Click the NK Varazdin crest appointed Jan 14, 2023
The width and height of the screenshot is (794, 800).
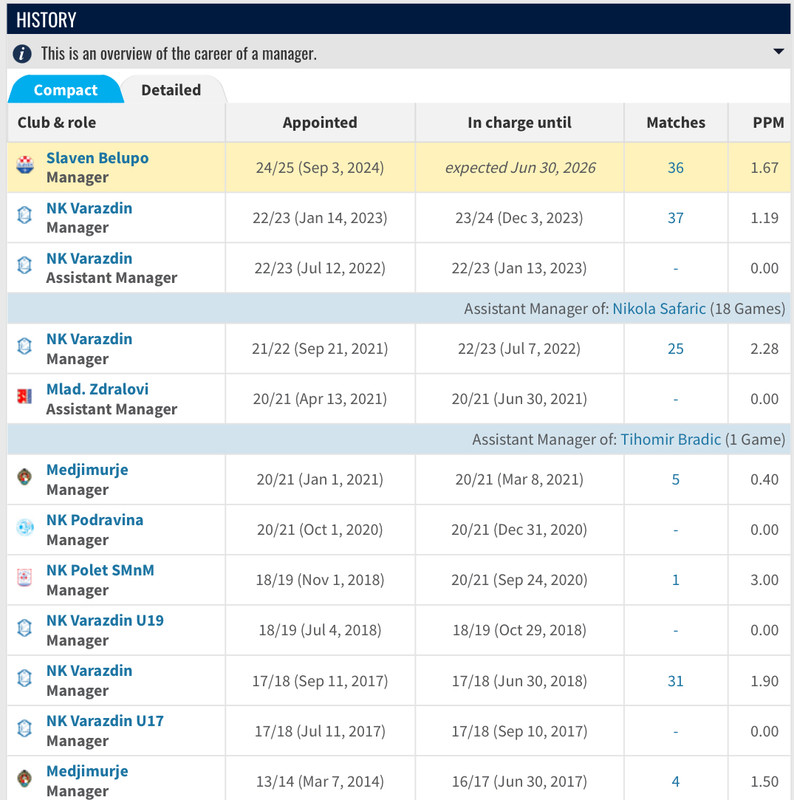25,215
